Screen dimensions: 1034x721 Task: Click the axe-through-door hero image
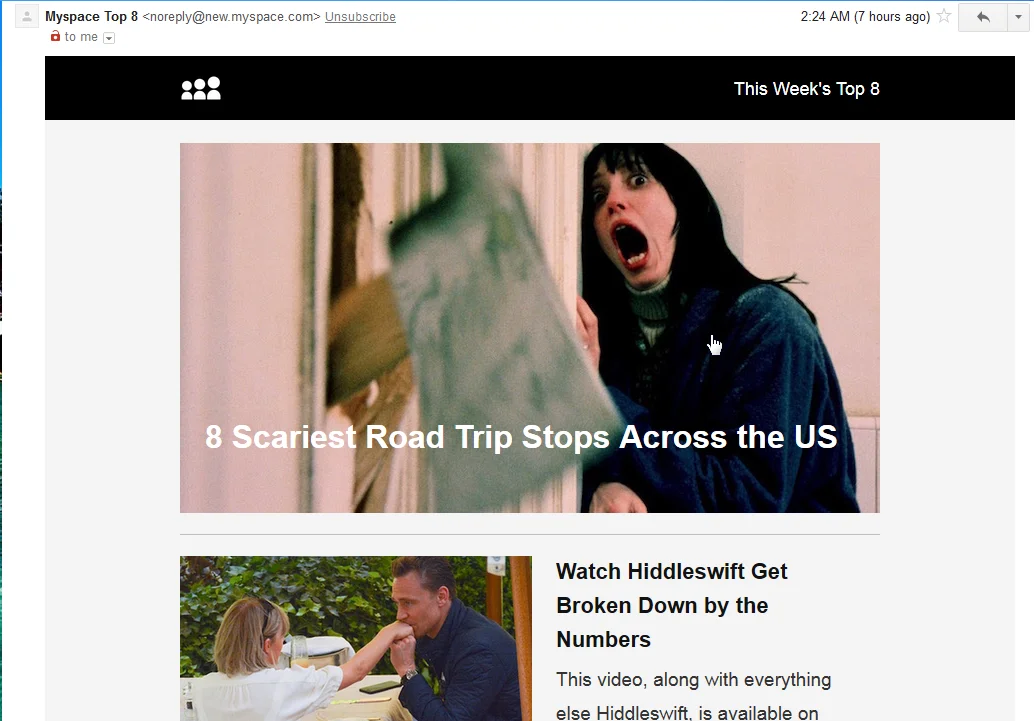(x=530, y=328)
